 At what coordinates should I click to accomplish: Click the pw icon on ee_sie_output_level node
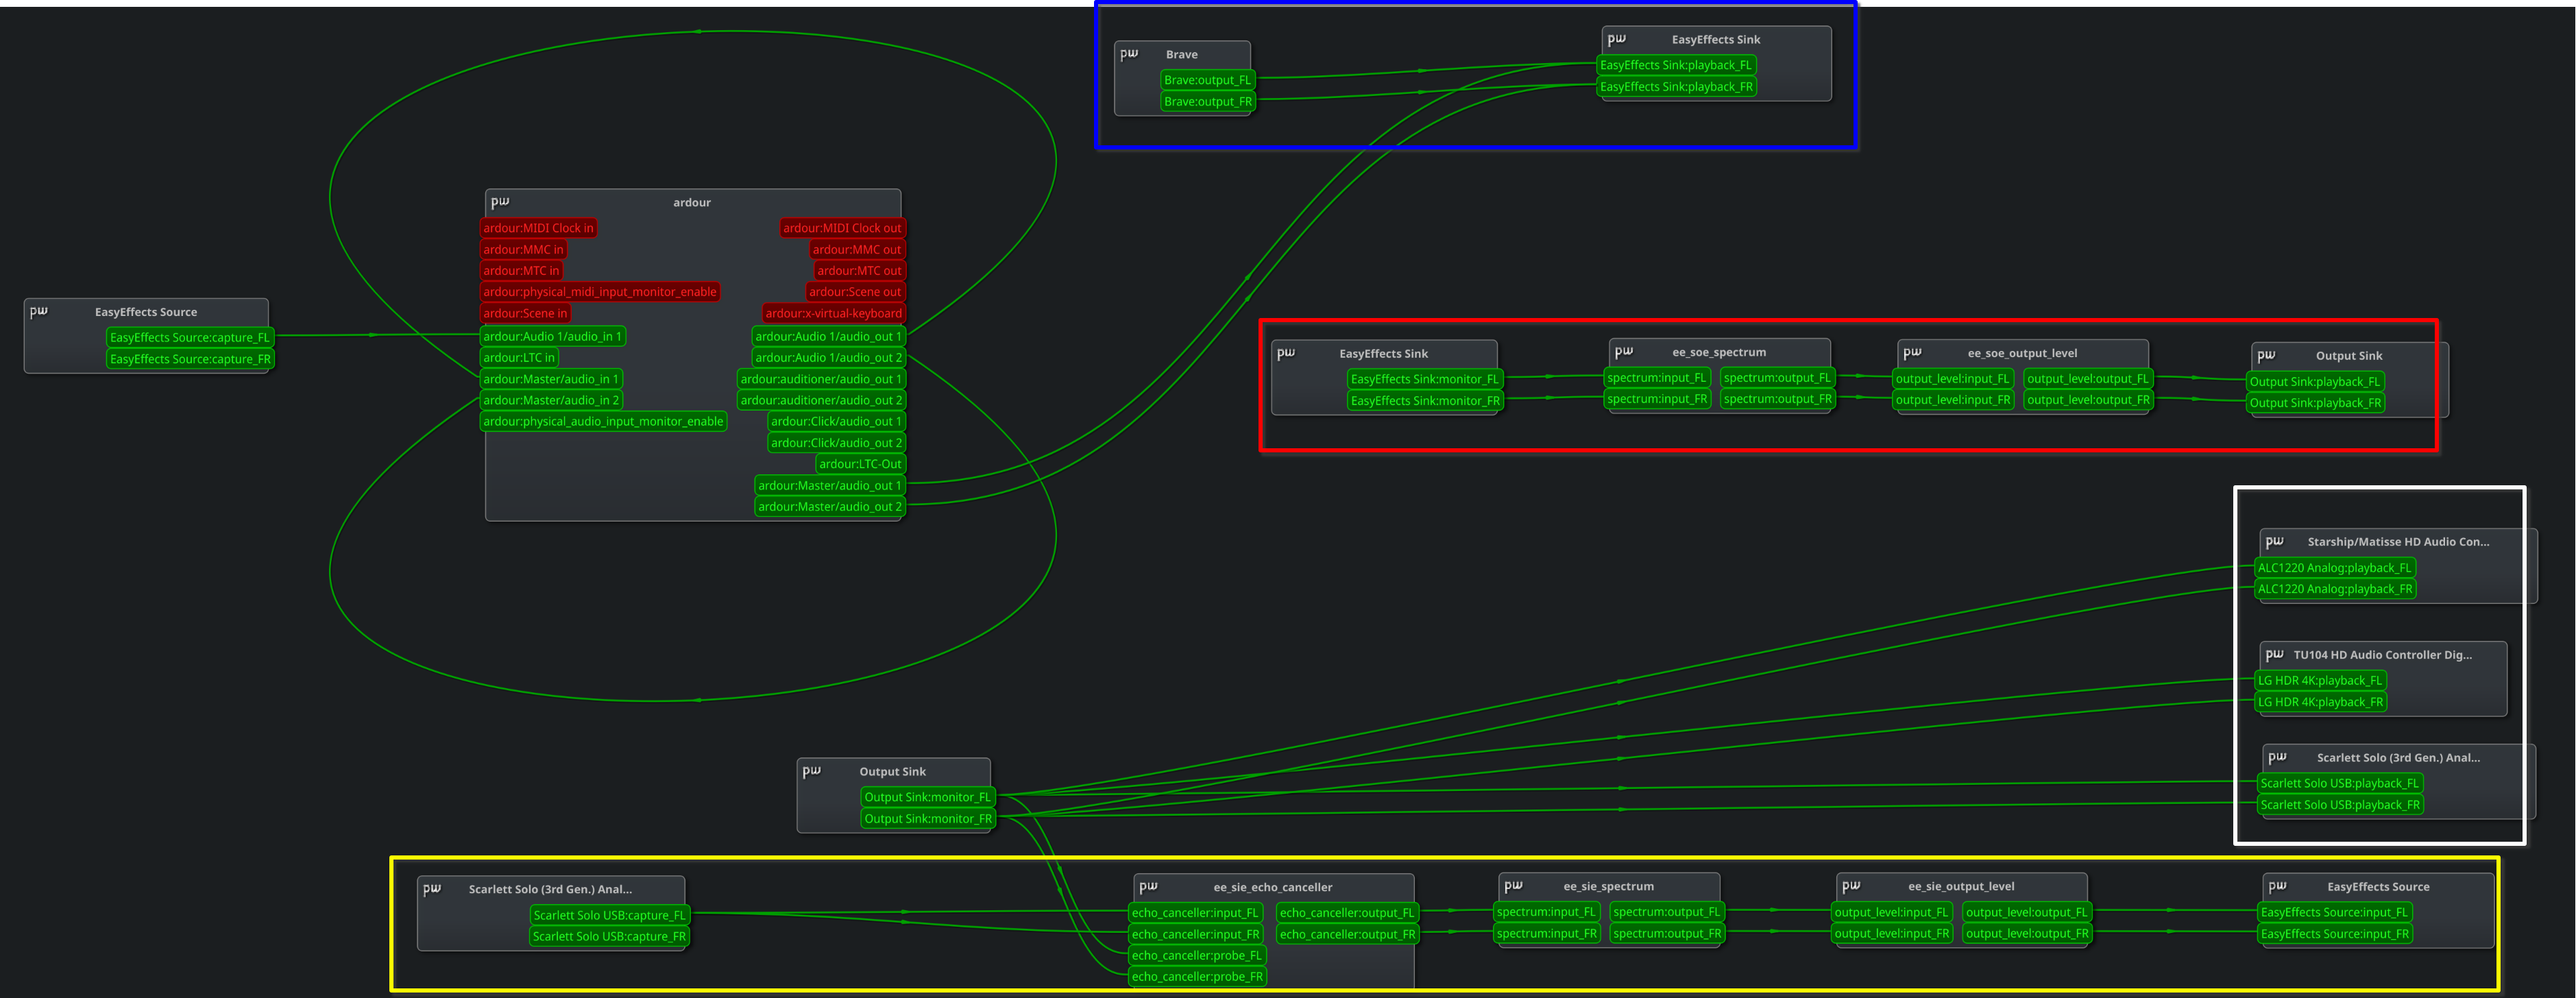click(x=1851, y=886)
